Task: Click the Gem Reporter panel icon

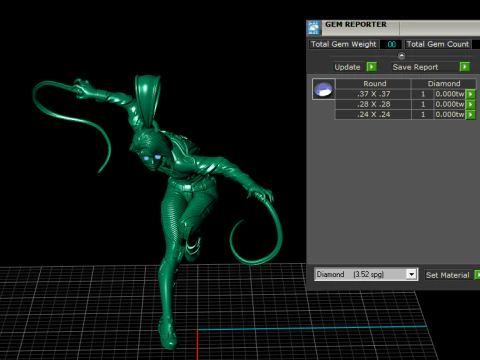Action: 314,28
